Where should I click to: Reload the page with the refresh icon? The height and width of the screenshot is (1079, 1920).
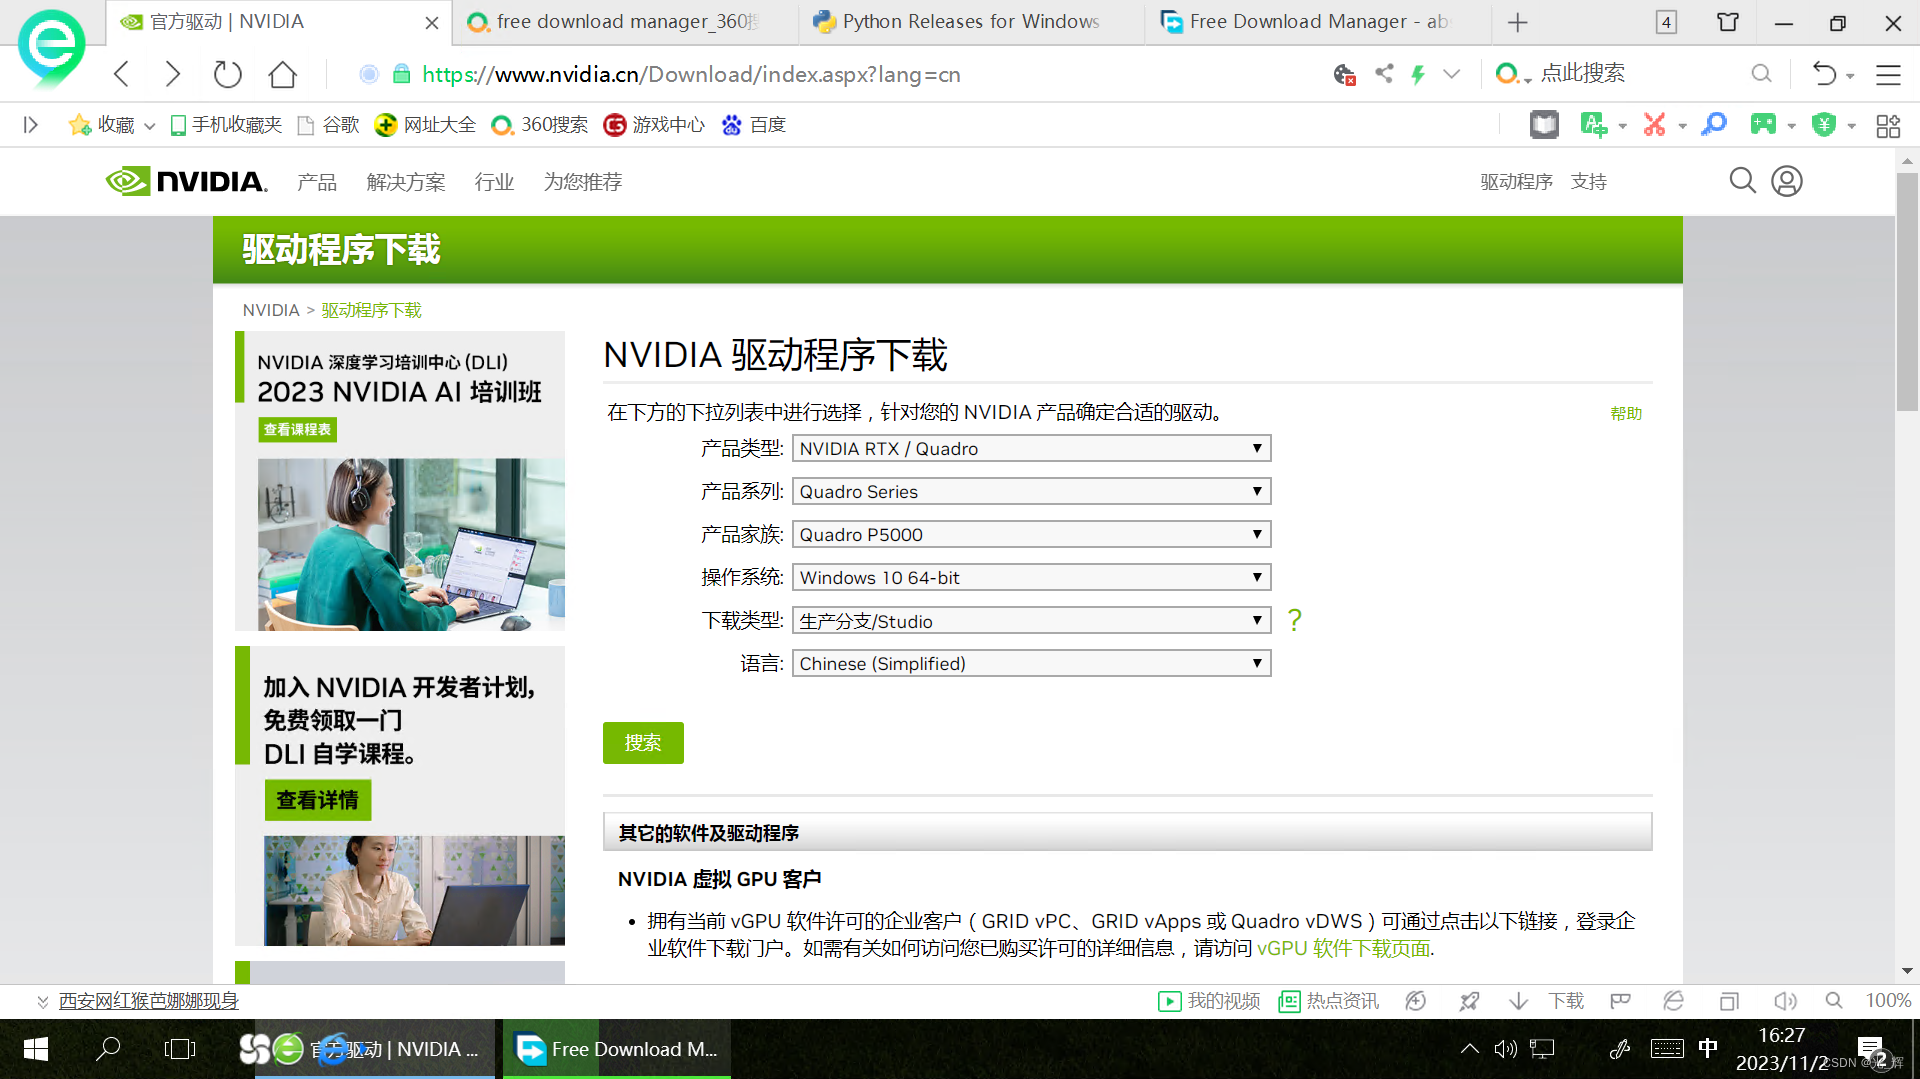click(x=228, y=74)
